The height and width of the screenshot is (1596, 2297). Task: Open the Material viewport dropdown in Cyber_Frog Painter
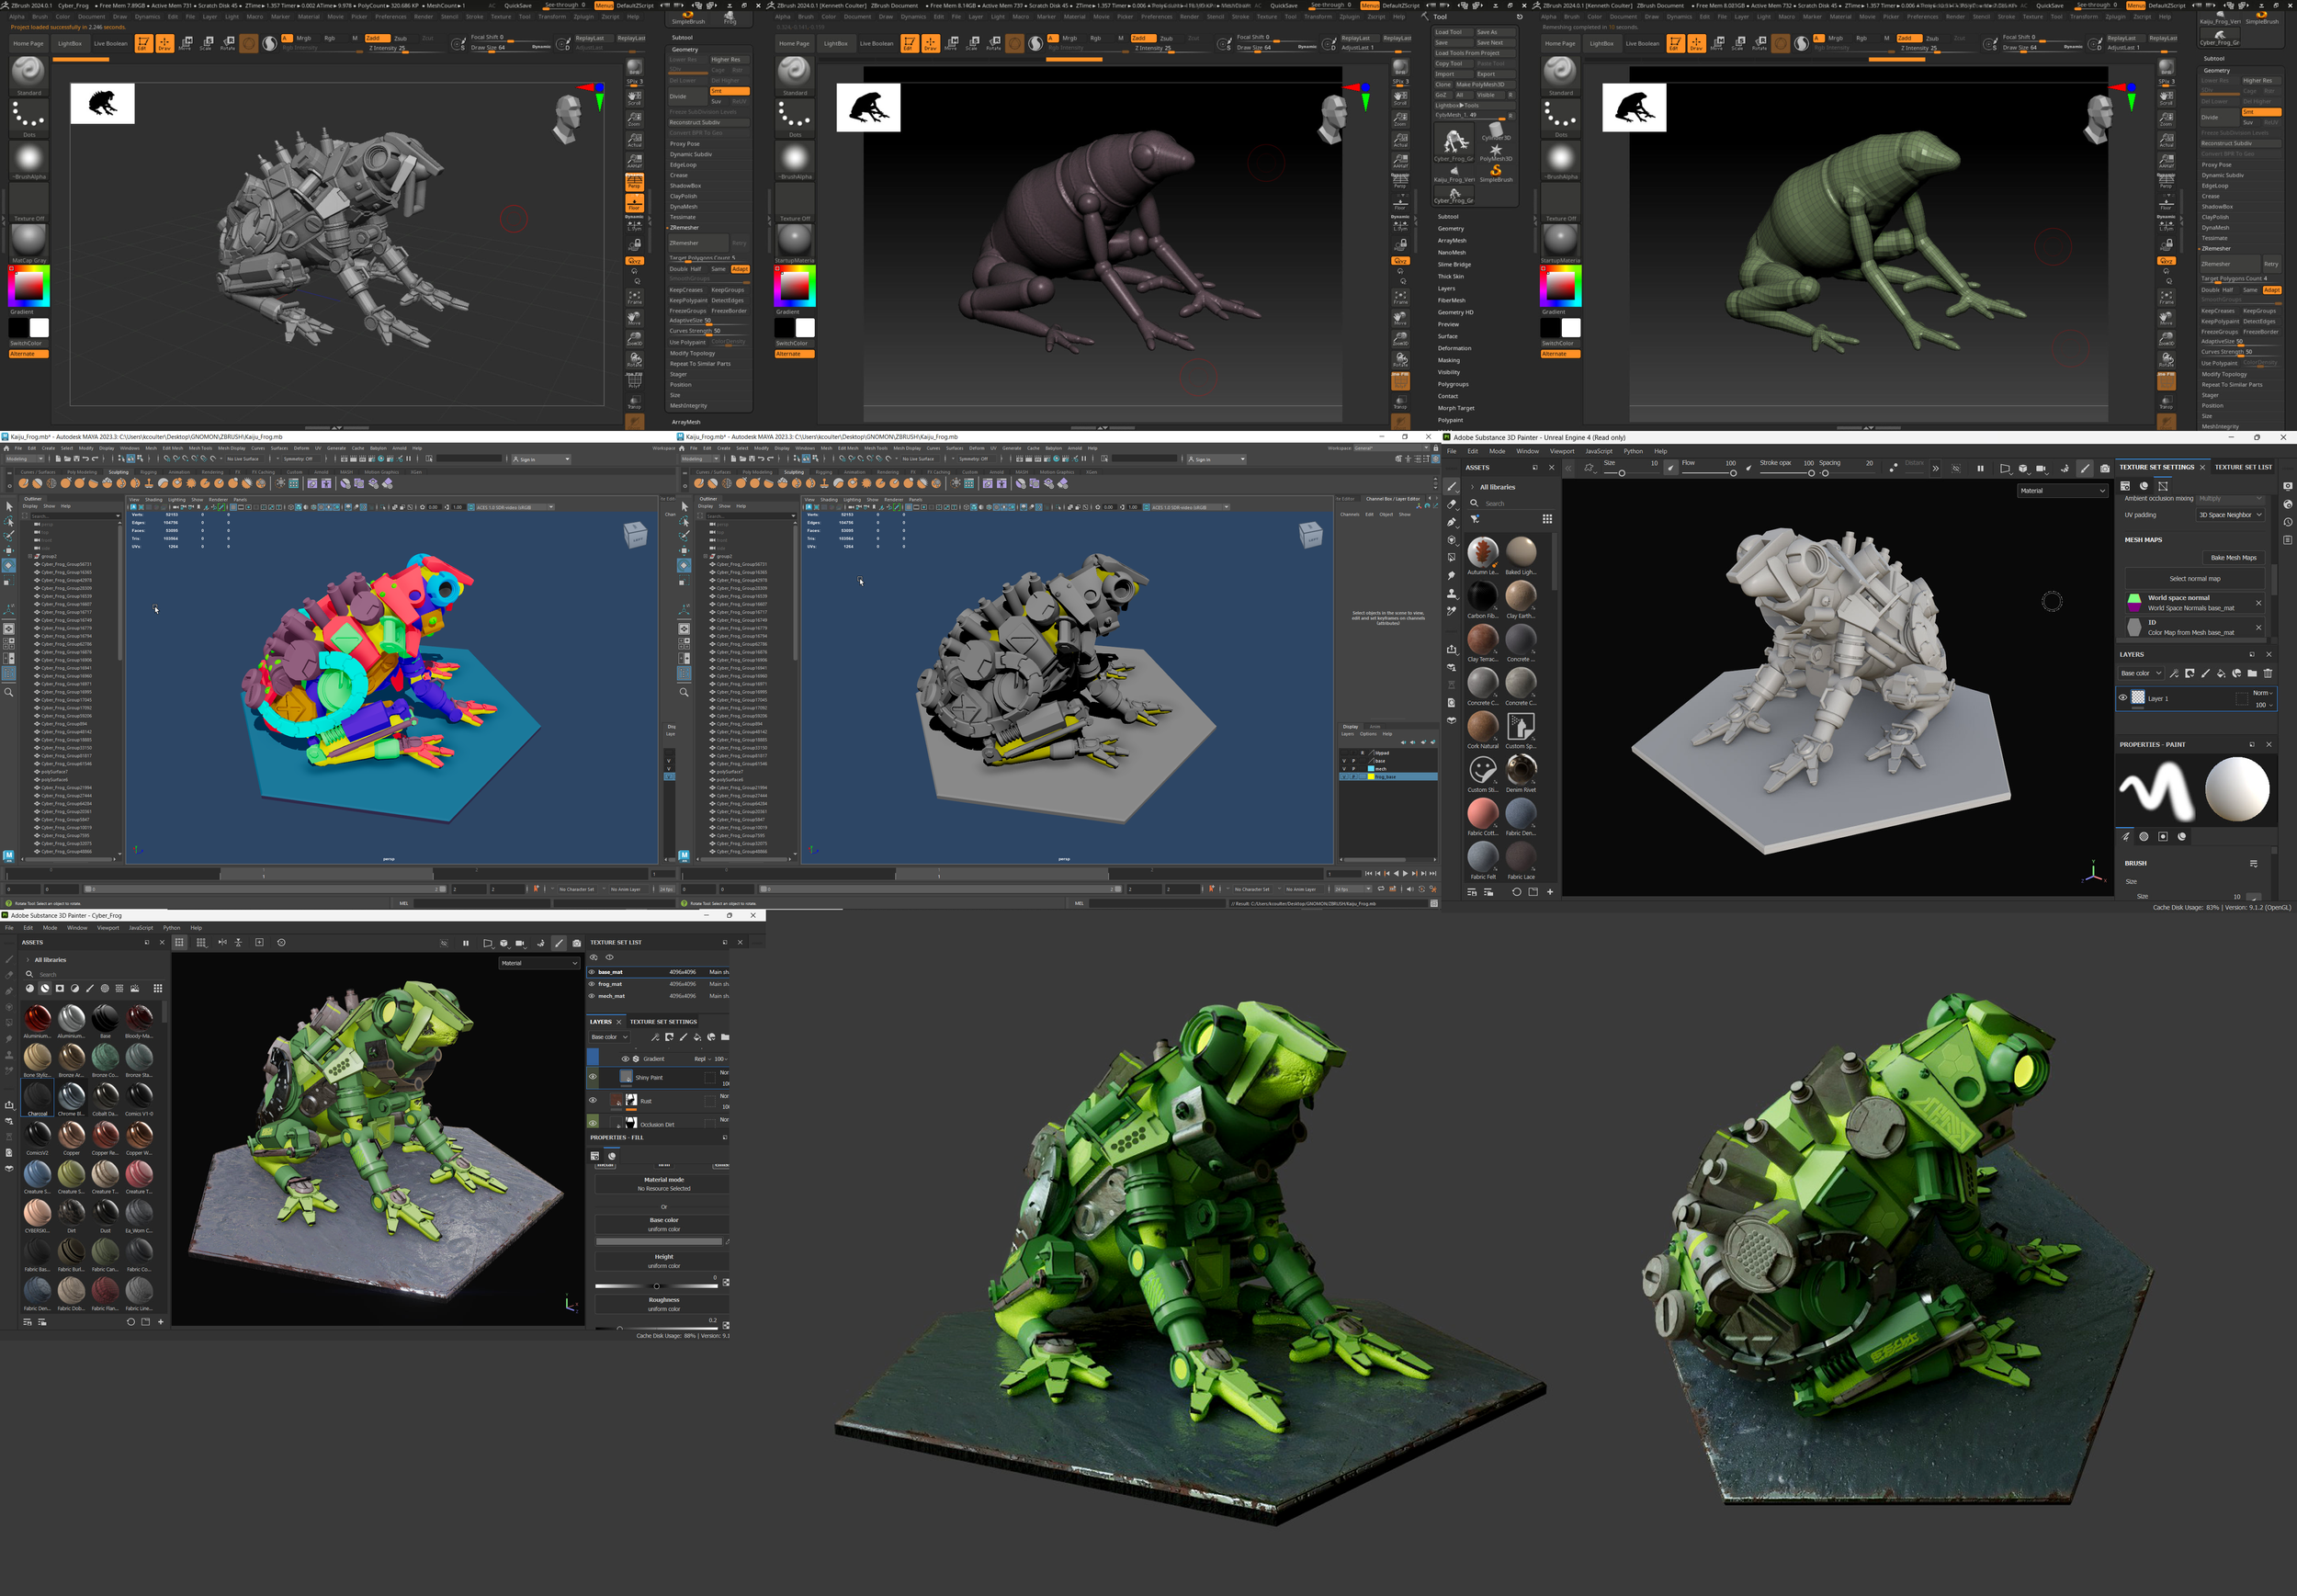tap(539, 963)
